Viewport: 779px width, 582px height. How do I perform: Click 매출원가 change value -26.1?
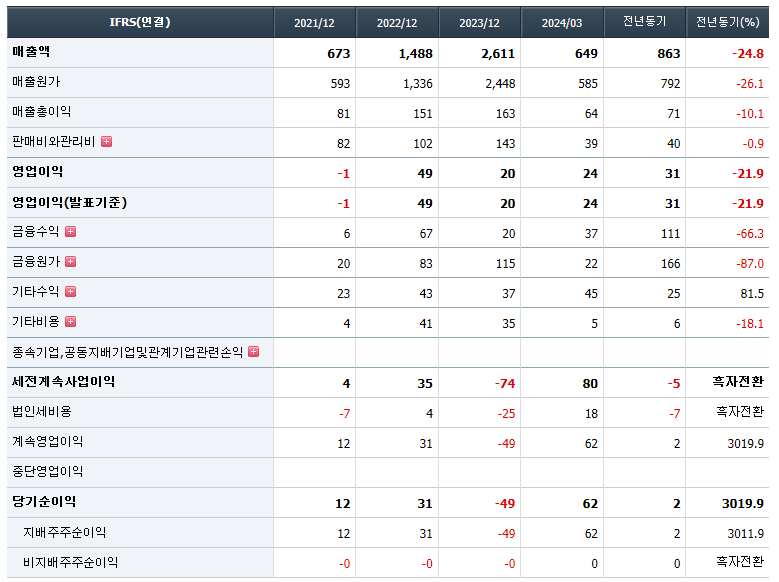pos(750,83)
